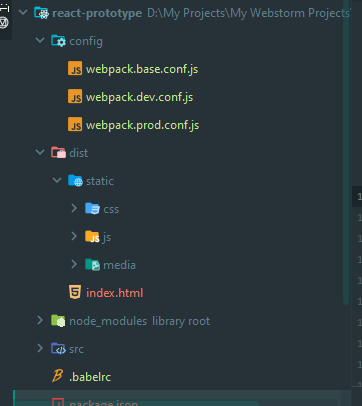Select the .babelrc file

[x=90, y=377]
